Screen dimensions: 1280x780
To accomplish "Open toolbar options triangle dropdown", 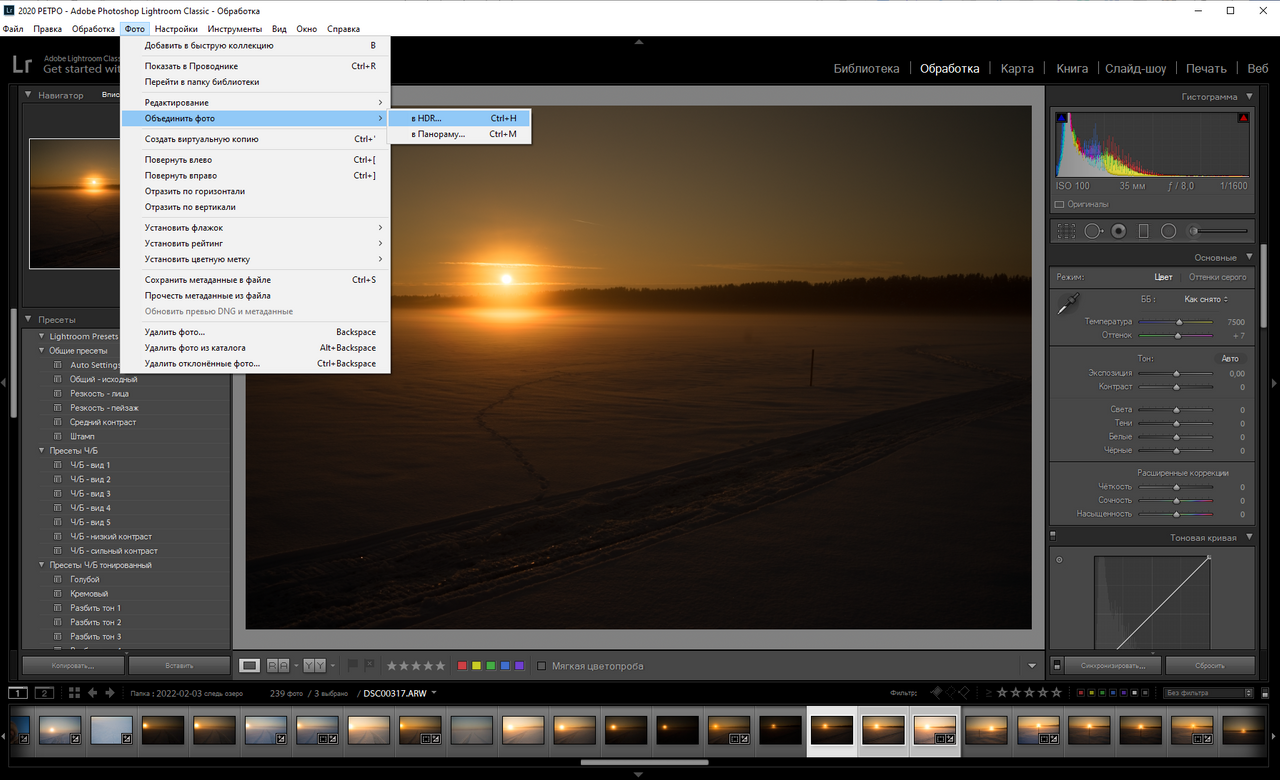I will tap(1032, 666).
